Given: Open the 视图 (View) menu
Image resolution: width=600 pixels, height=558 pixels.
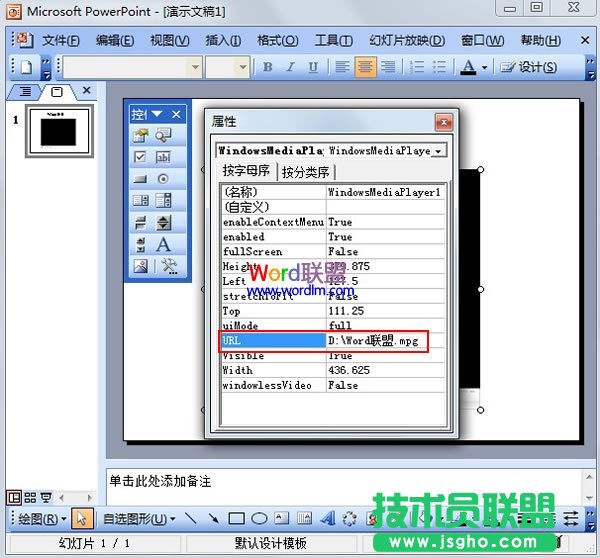Looking at the screenshot, I should pyautogui.click(x=170, y=40).
